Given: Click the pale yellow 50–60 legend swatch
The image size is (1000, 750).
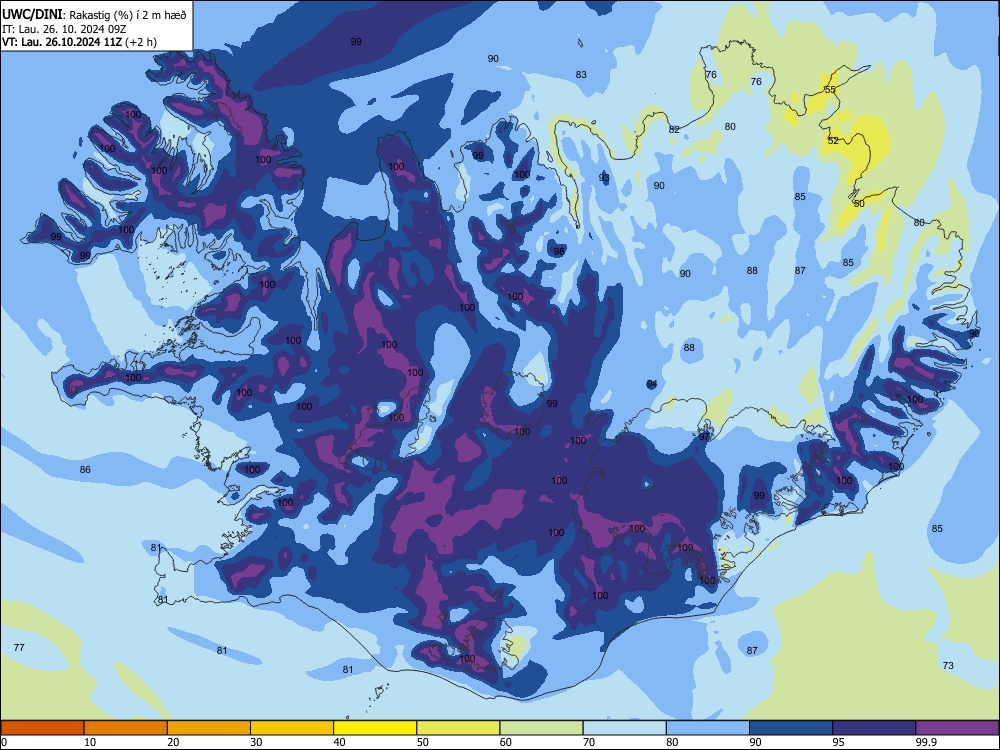Looking at the screenshot, I should 459,728.
